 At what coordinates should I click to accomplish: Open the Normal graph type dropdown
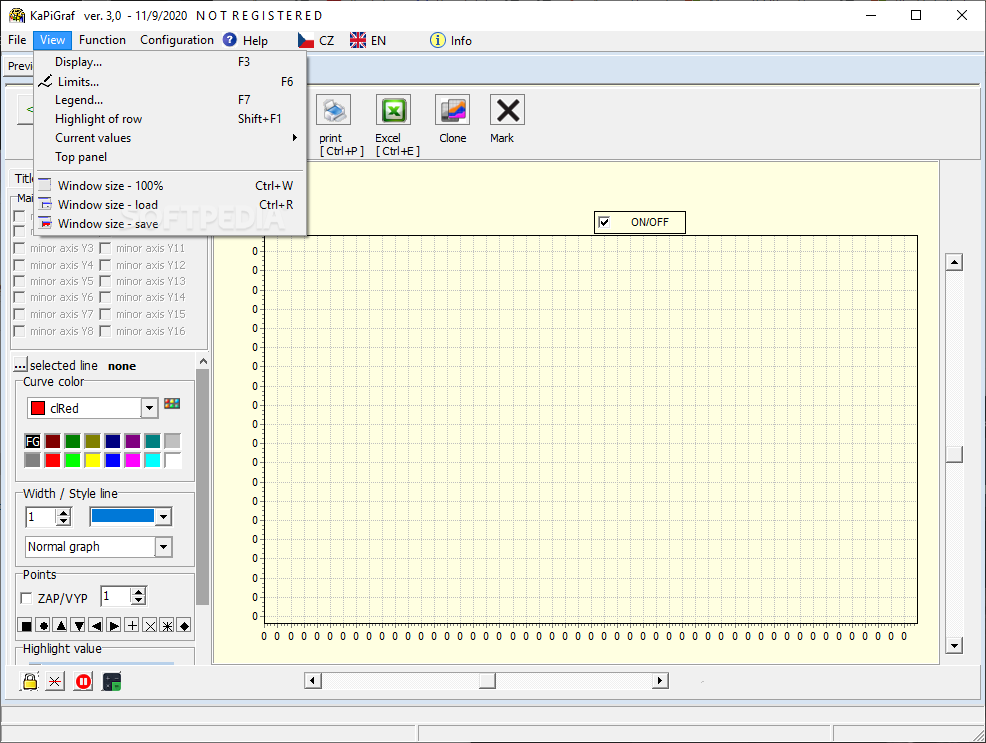tap(163, 547)
